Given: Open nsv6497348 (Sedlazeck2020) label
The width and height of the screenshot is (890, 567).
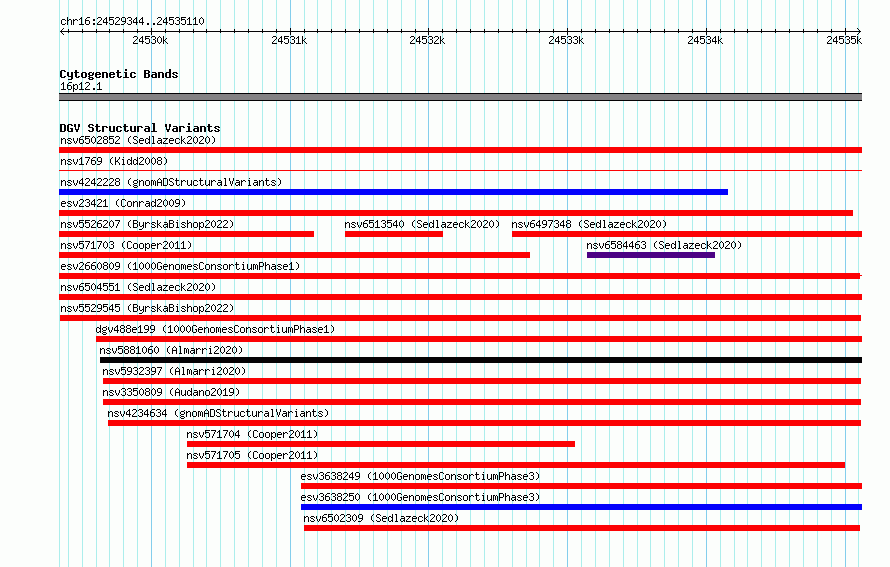Looking at the screenshot, I should [x=589, y=224].
